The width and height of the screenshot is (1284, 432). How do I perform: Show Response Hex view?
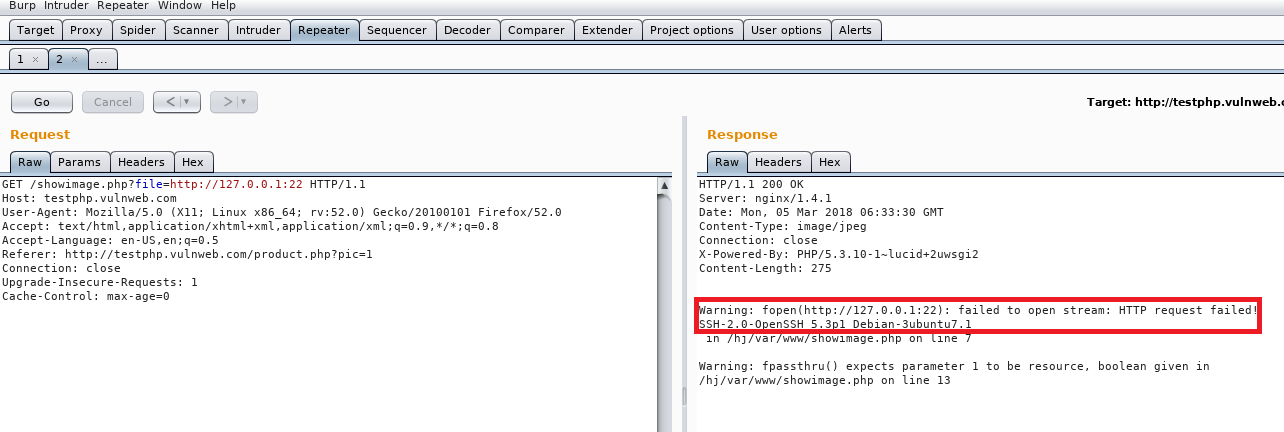[830, 162]
